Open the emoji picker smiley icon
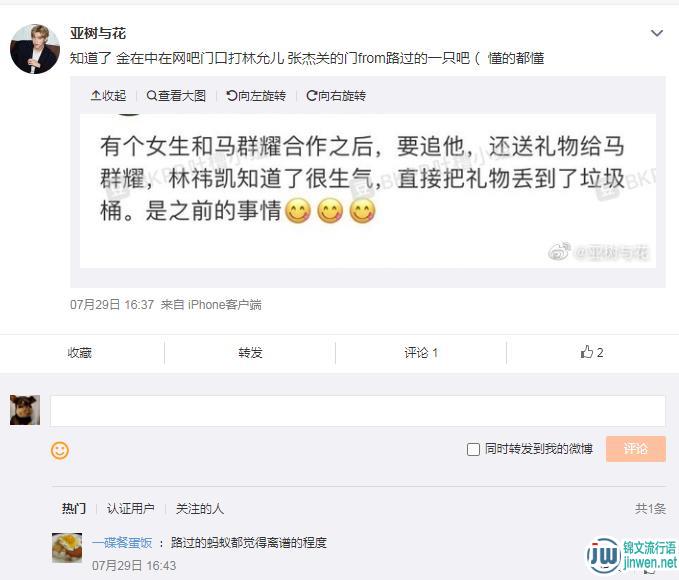This screenshot has height=580, width=679. point(60,450)
